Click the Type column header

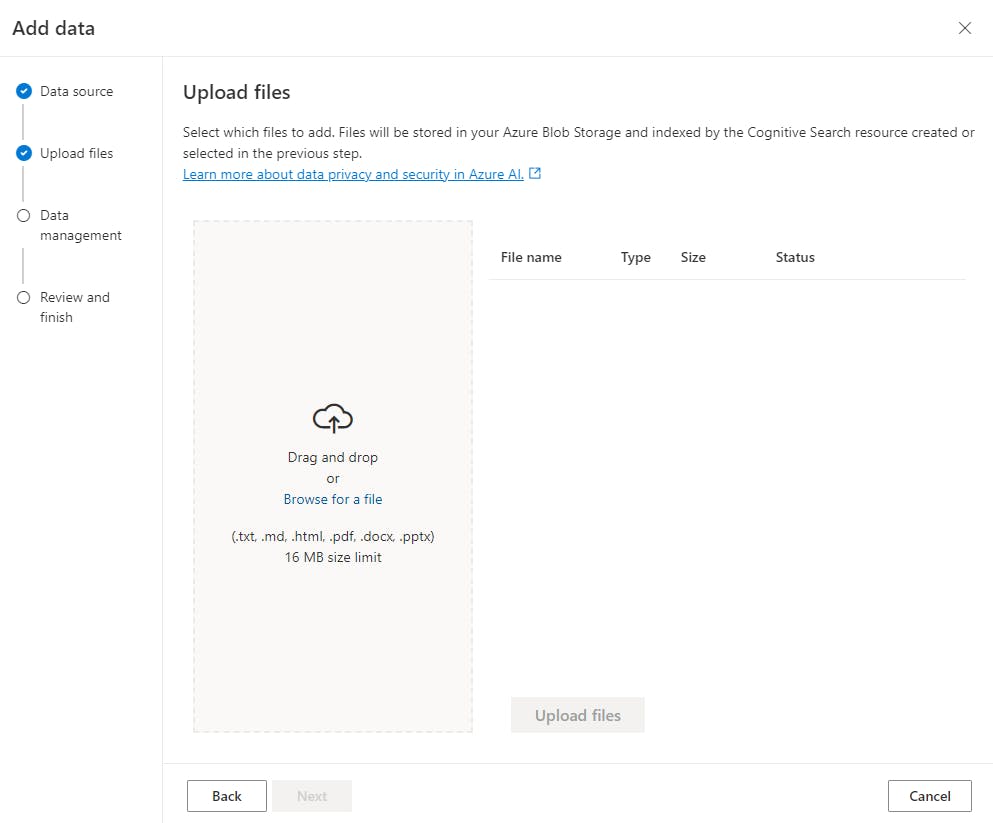[x=636, y=257]
